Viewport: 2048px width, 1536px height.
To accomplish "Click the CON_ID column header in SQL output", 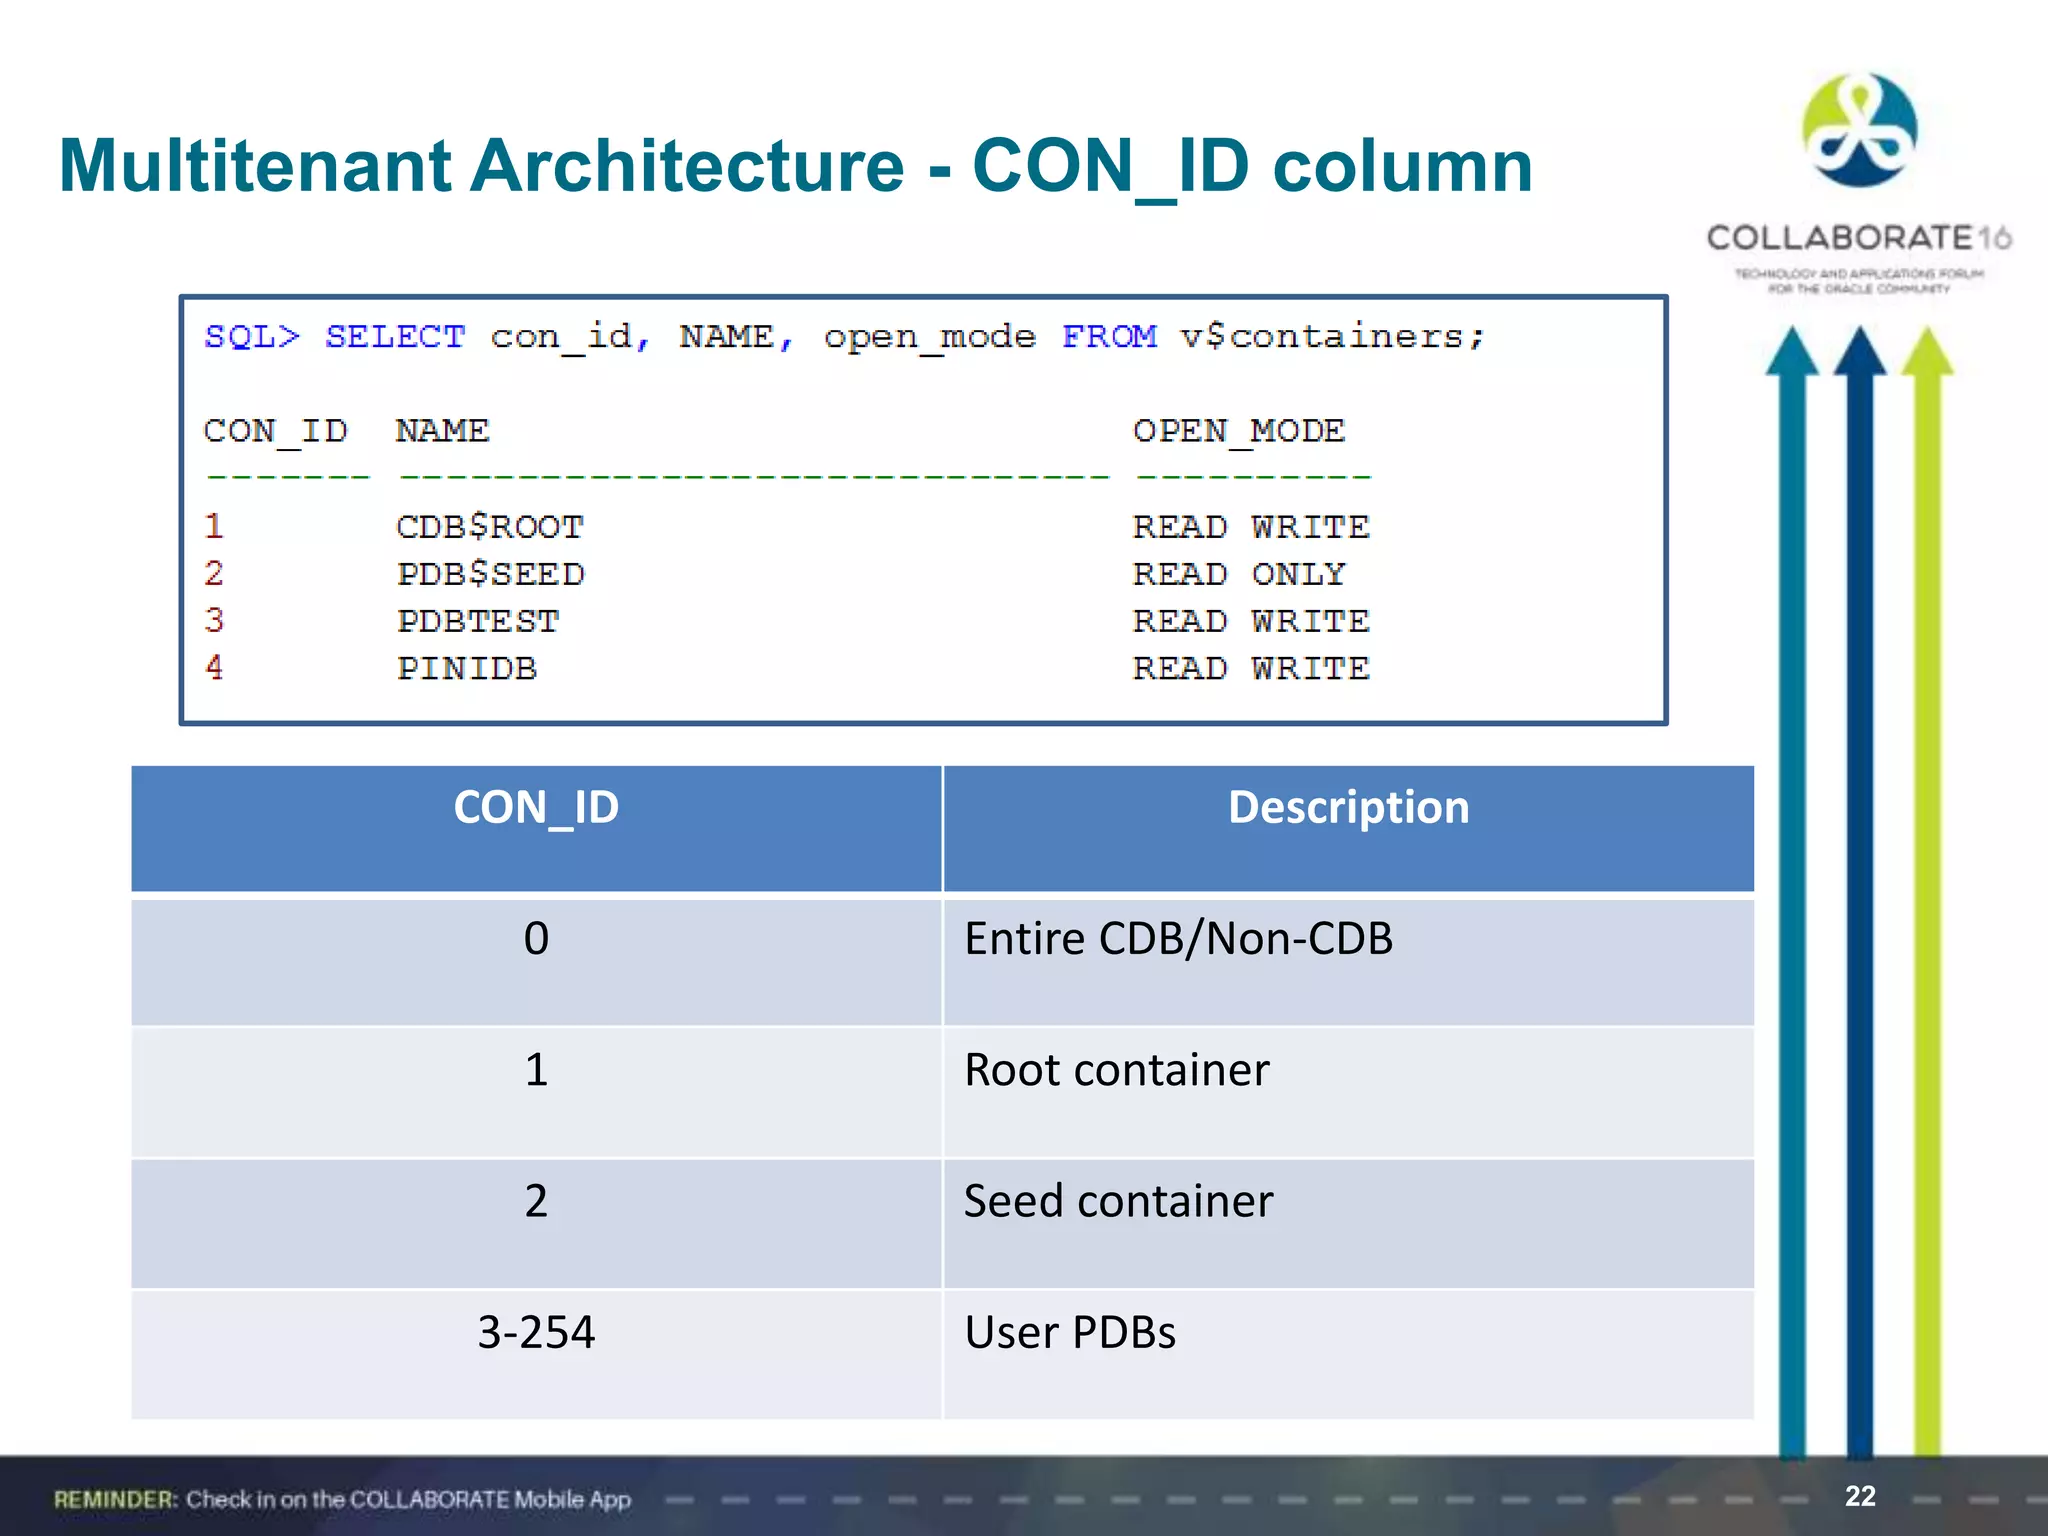I will pyautogui.click(x=275, y=432).
